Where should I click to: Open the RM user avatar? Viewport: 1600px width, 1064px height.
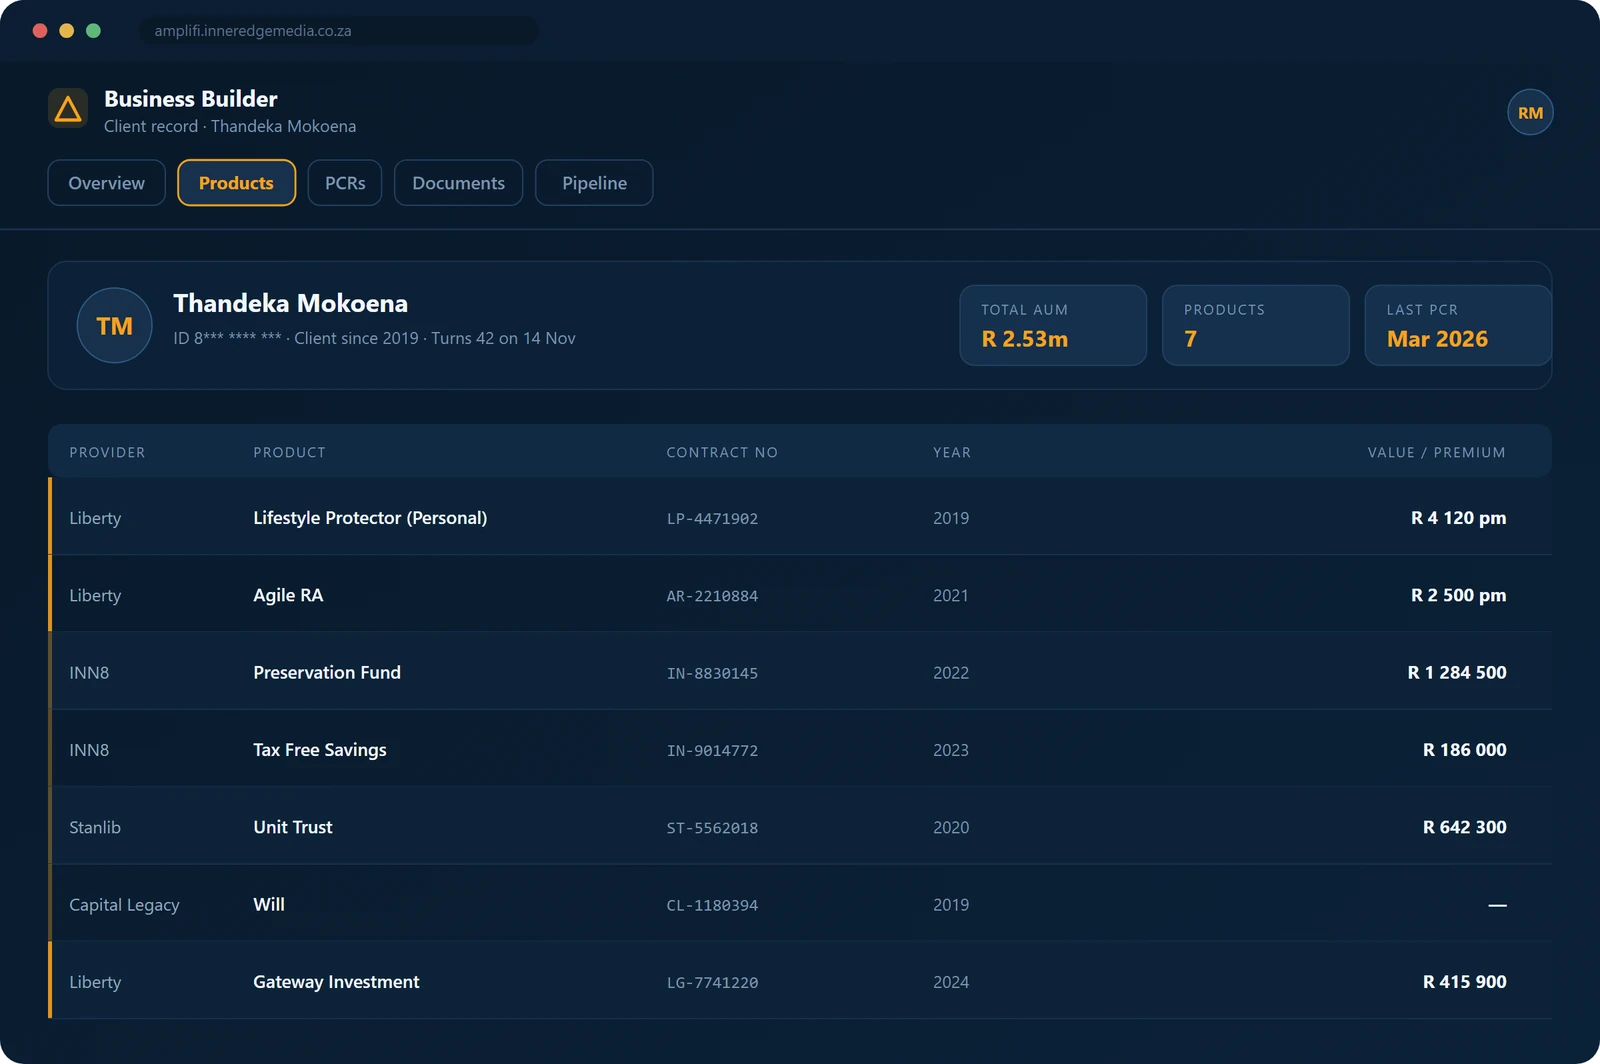click(x=1530, y=113)
